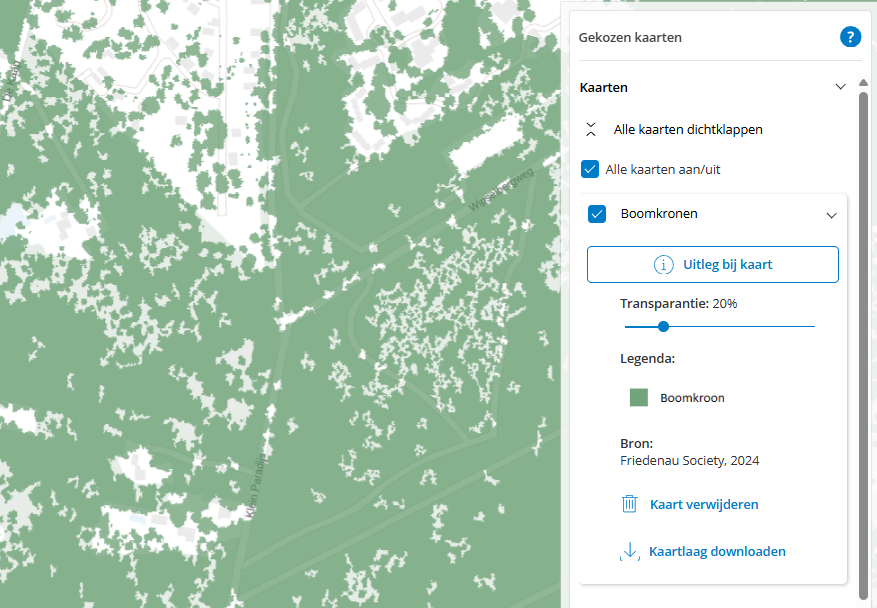
Task: Click Kaart verwijderen link
Action: click(x=704, y=505)
